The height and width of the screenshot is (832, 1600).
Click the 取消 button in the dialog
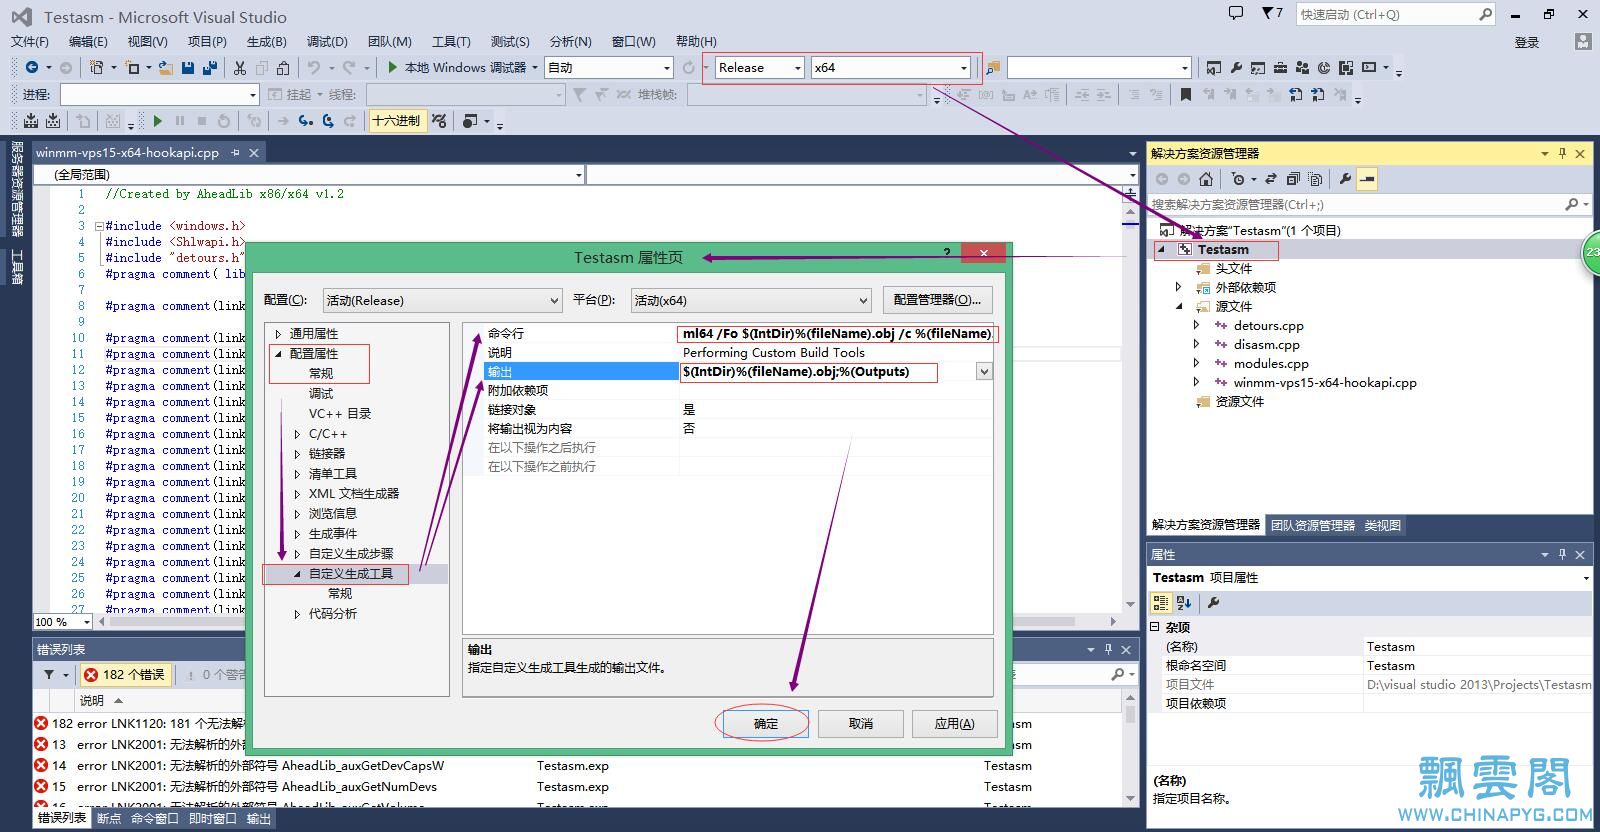pos(861,723)
